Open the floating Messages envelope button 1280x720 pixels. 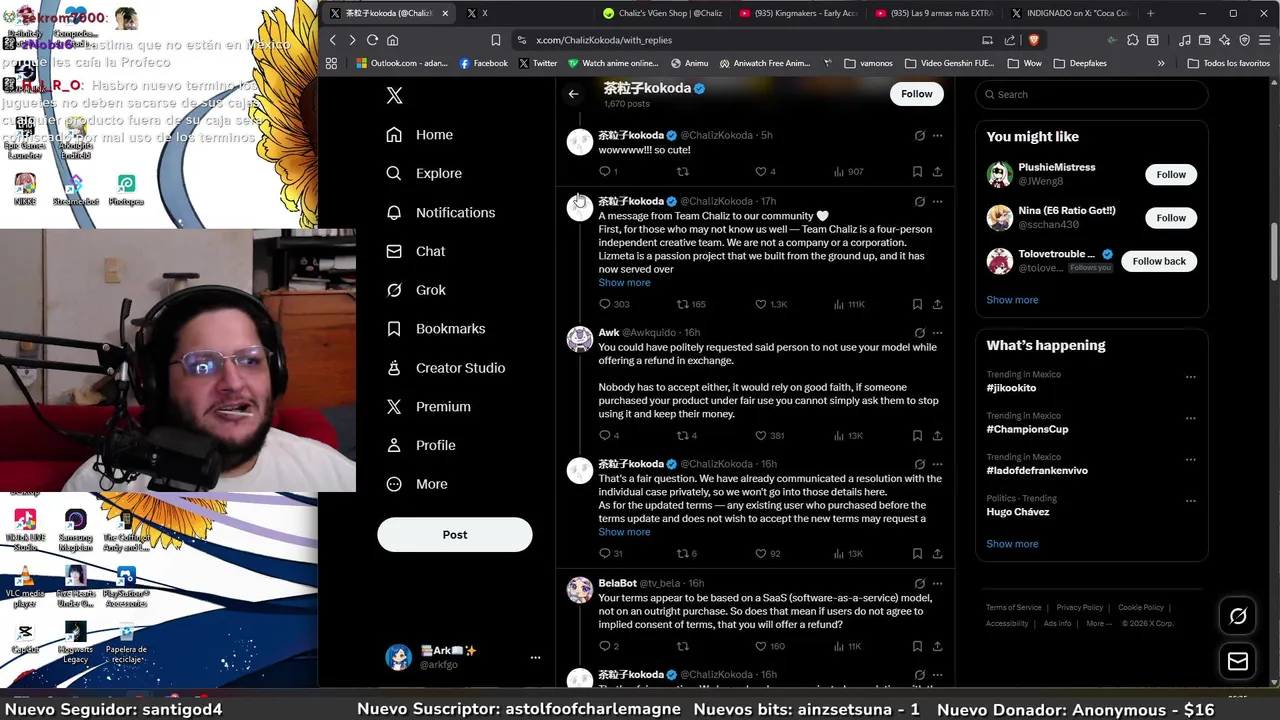1238,661
